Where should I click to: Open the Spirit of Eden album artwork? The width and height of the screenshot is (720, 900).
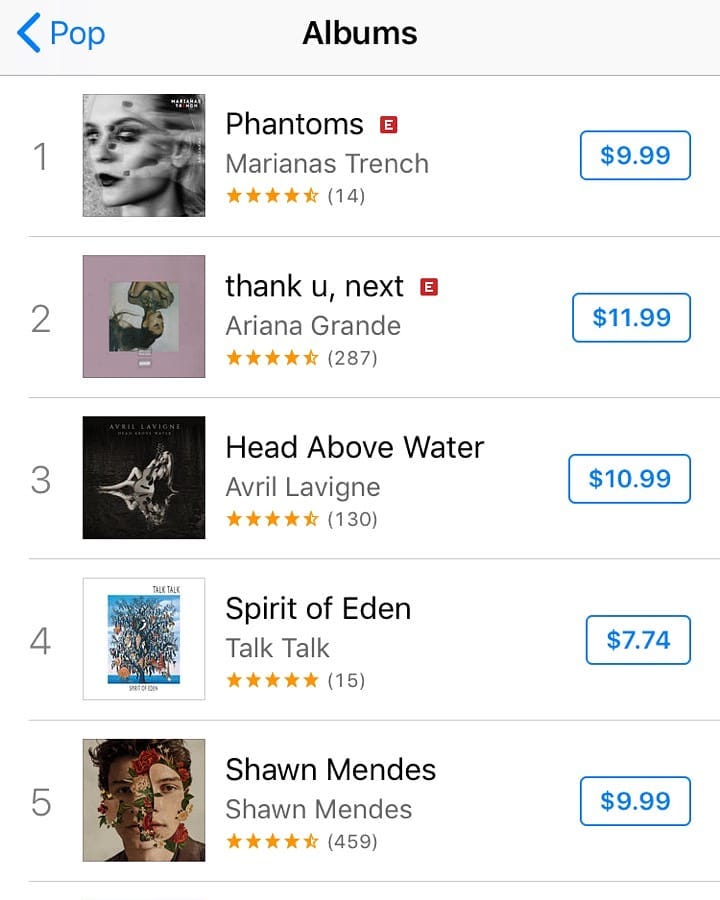tap(144, 639)
